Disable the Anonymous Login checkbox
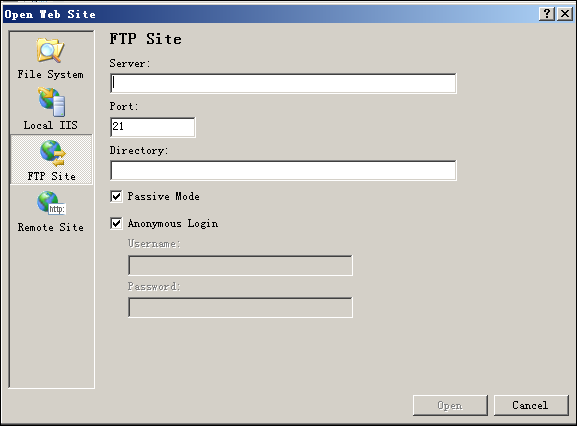The width and height of the screenshot is (577, 426). [x=116, y=223]
